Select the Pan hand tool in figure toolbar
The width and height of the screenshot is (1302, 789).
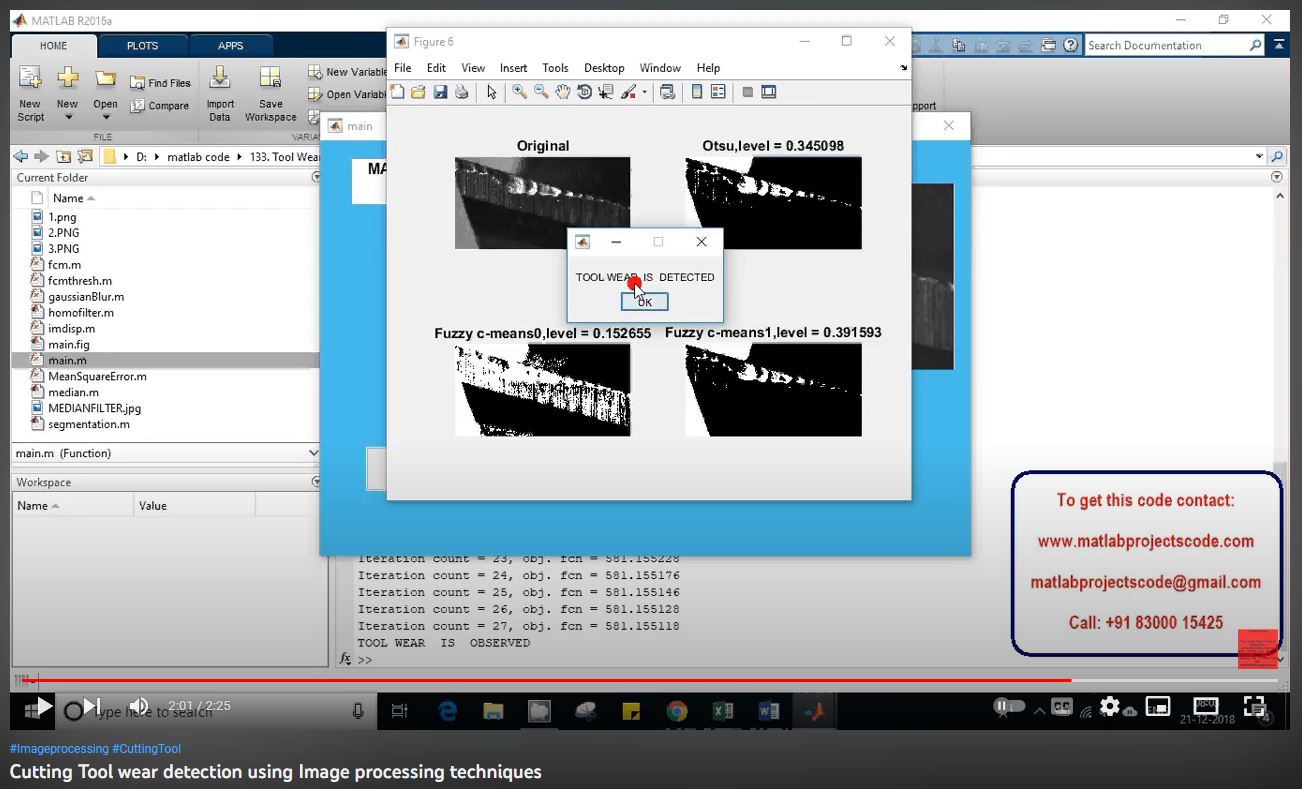pos(563,92)
